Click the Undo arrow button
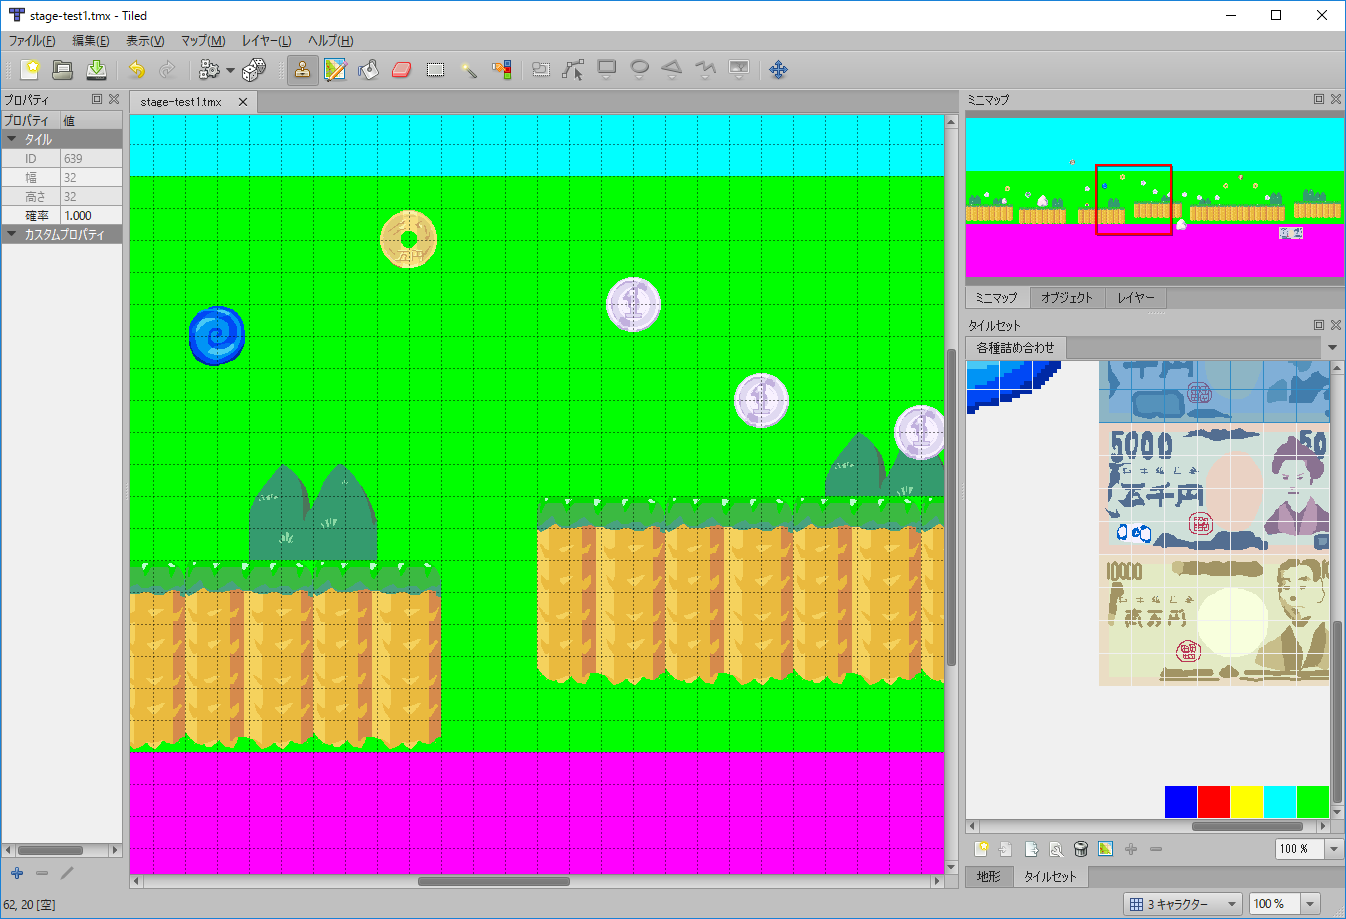The image size is (1346, 919). (138, 69)
